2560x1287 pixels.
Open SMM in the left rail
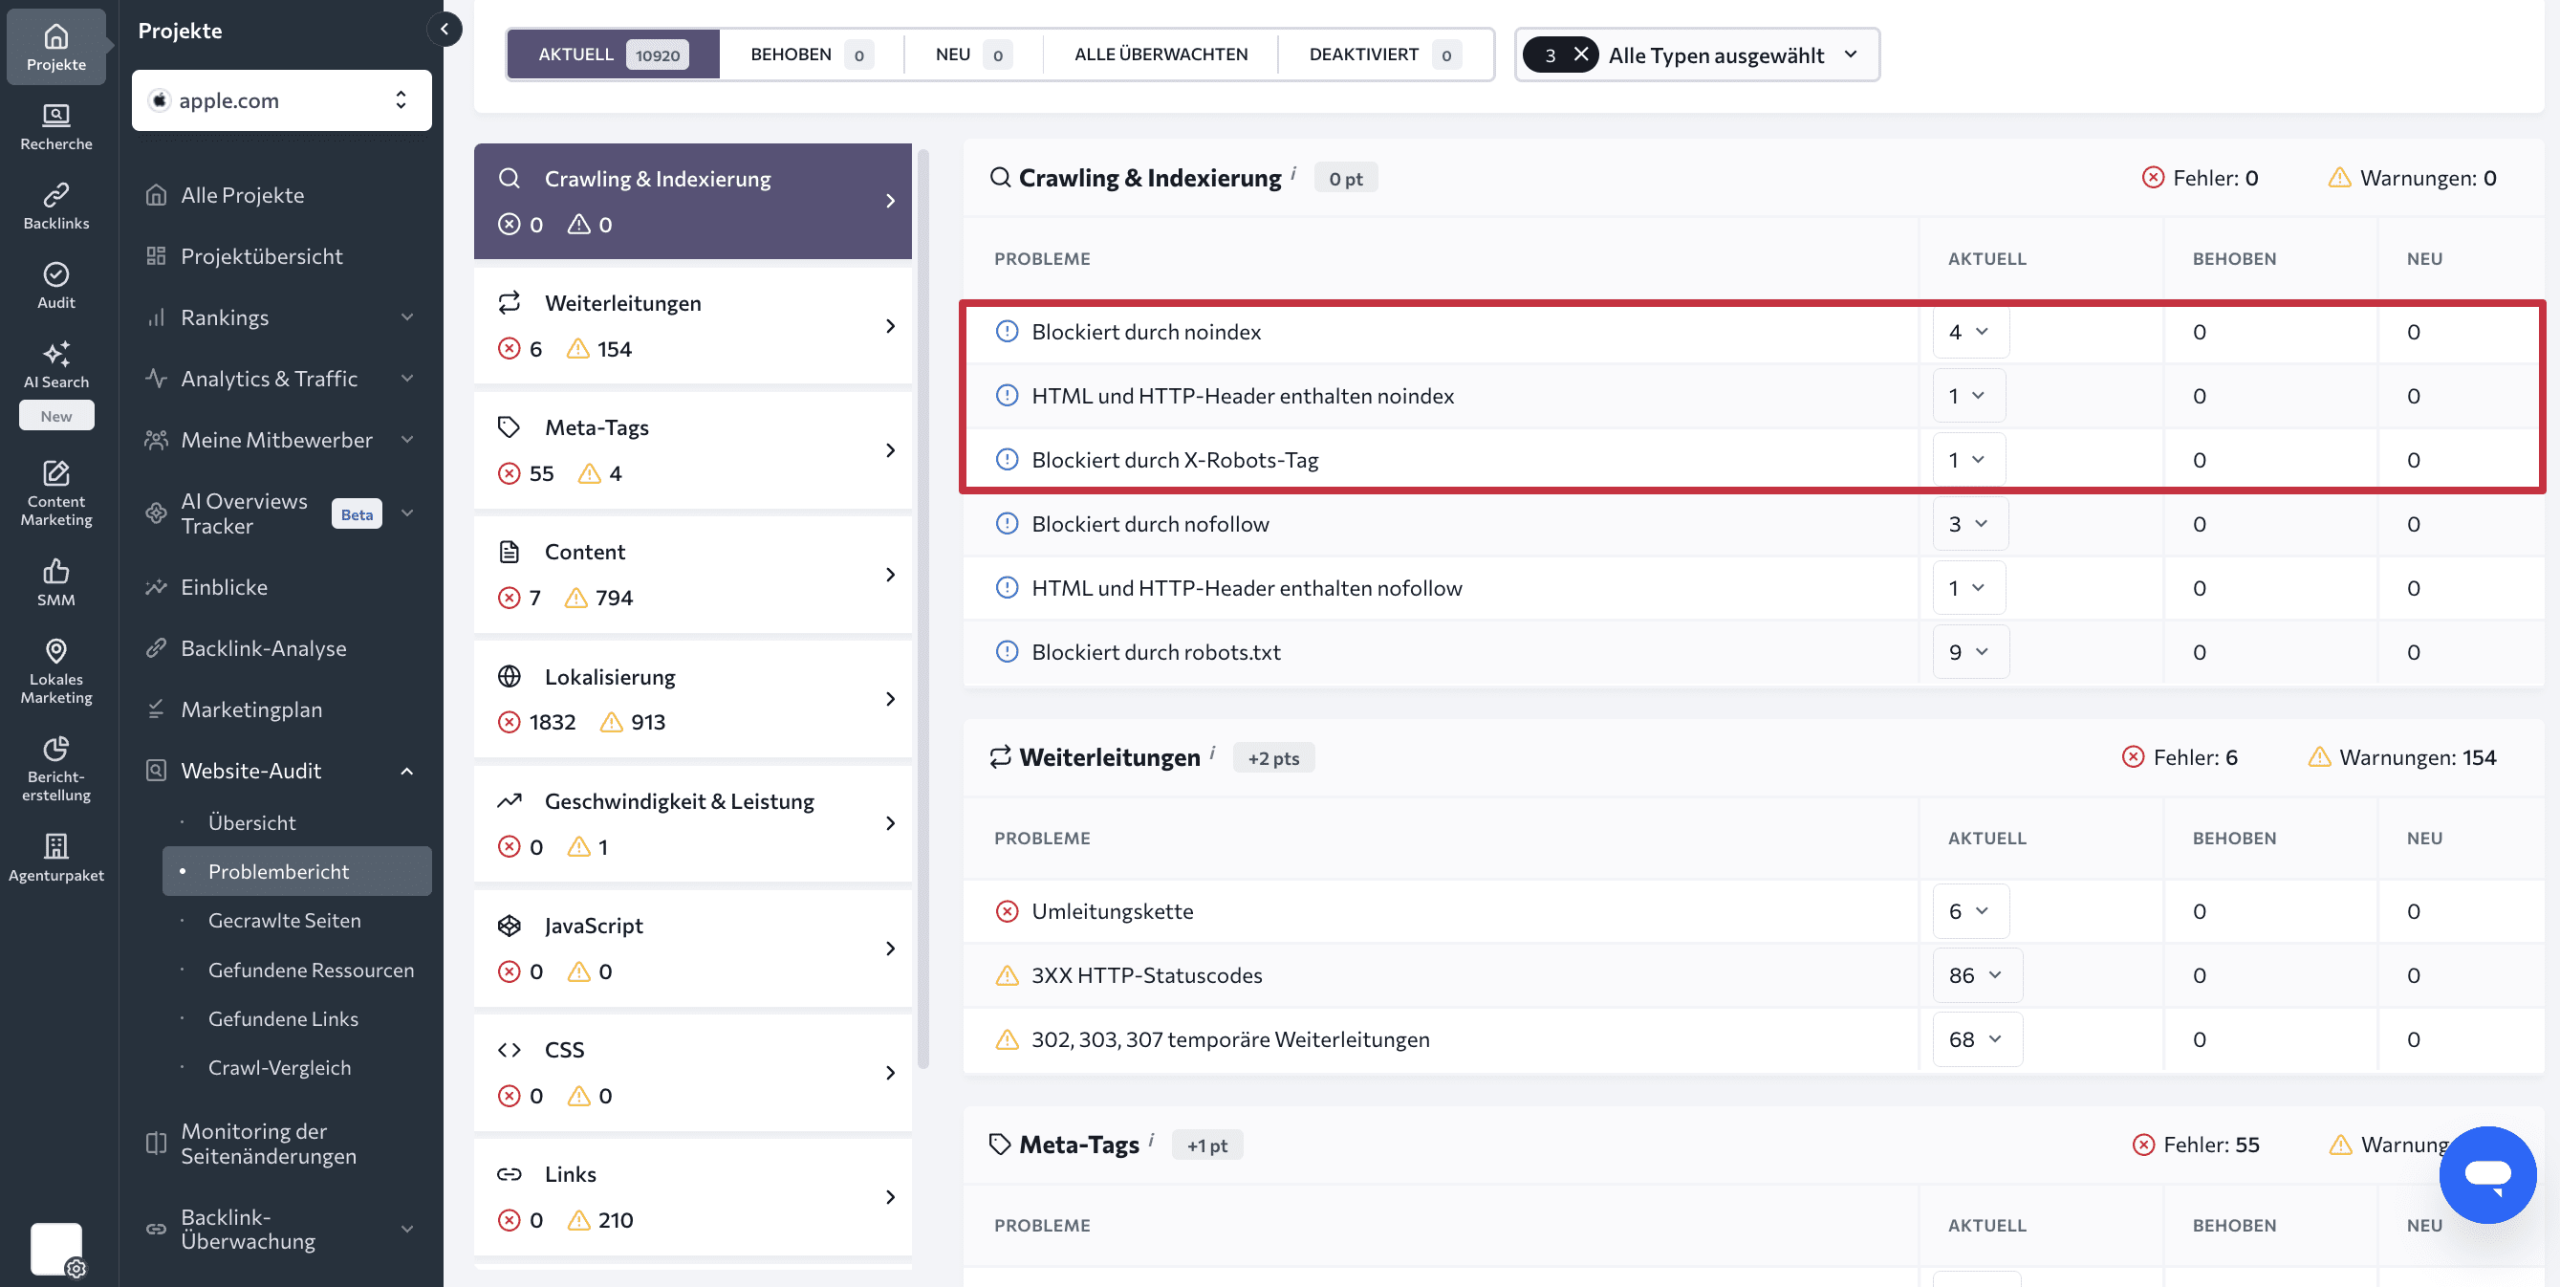56,583
